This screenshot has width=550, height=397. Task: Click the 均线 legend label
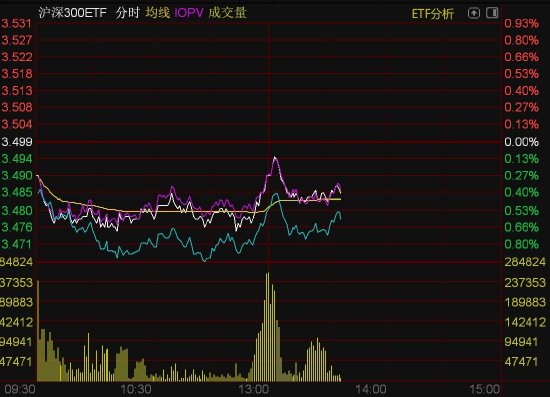click(158, 13)
